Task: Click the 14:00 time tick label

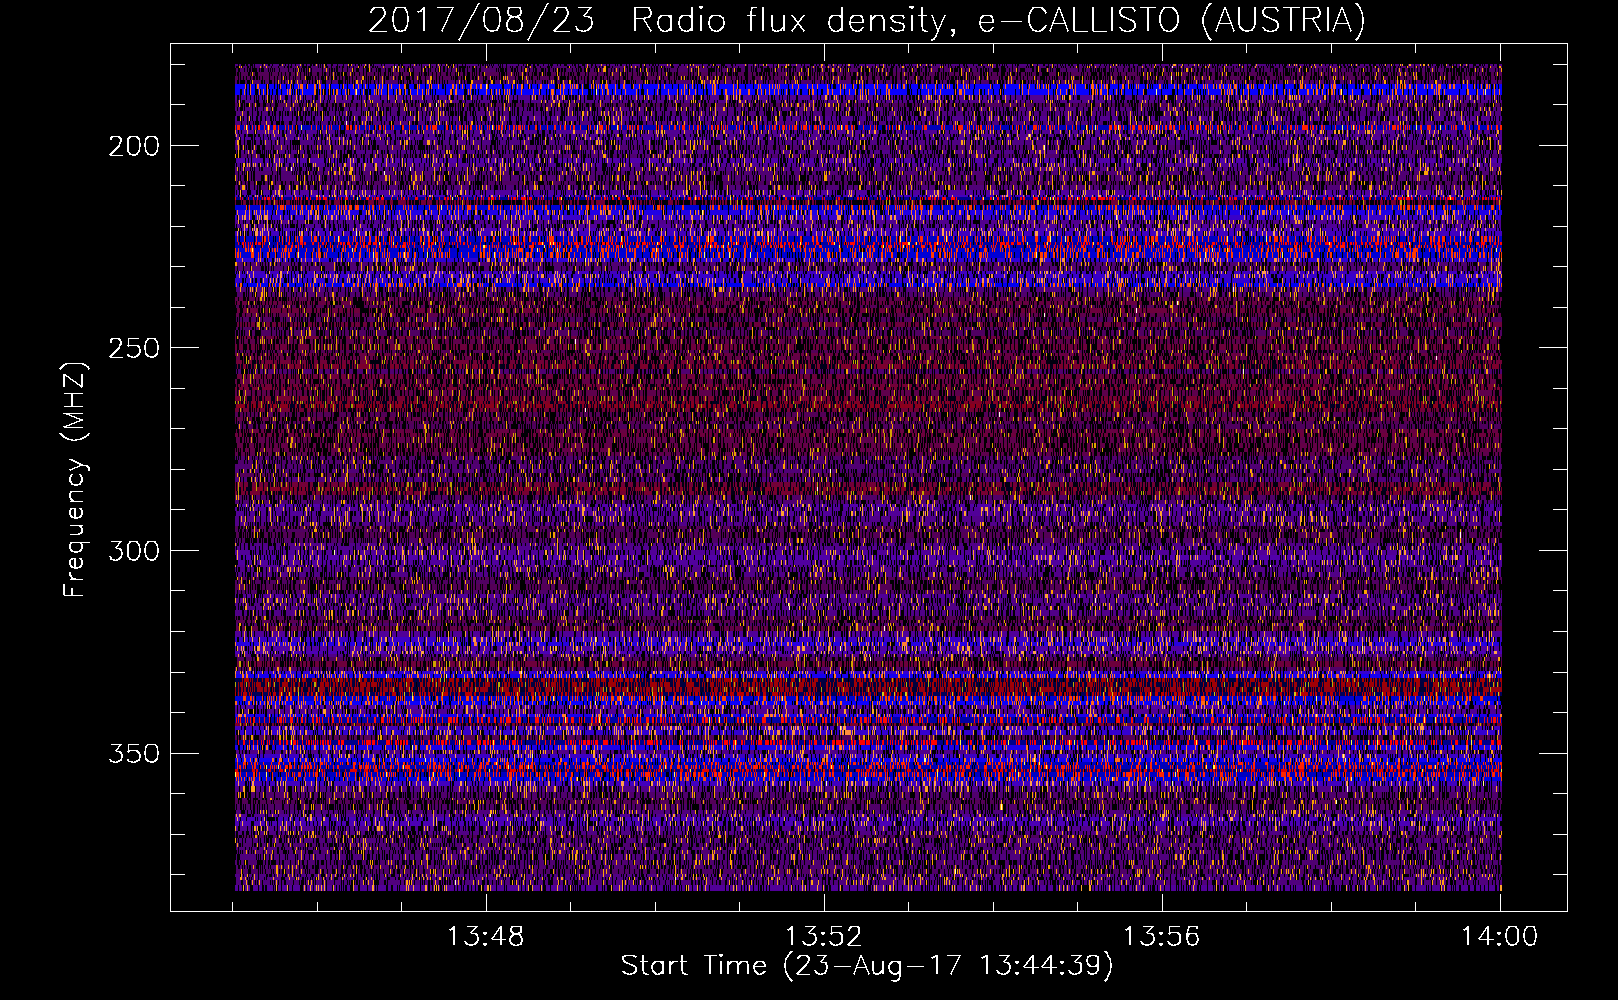Action: pos(1500,937)
